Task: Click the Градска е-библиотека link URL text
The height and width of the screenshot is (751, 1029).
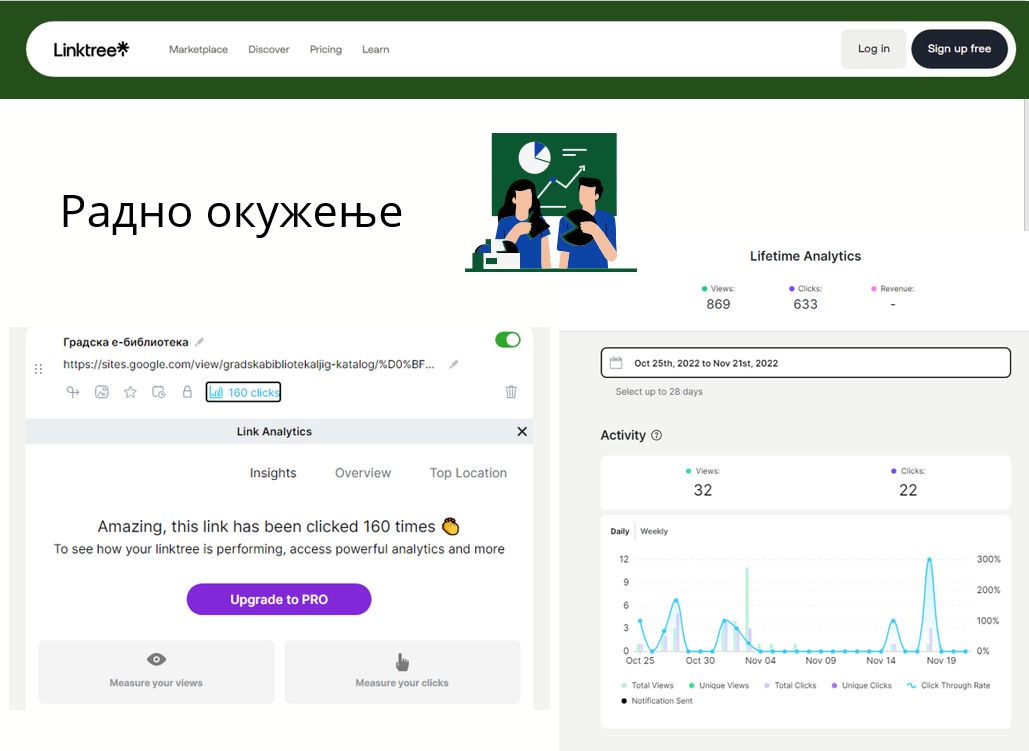Action: (249, 364)
